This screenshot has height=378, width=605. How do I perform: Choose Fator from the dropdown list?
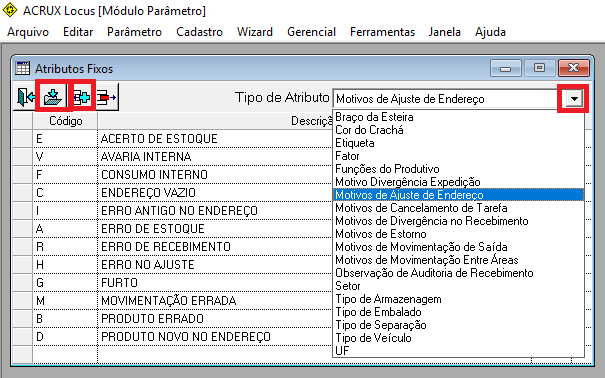click(x=458, y=156)
